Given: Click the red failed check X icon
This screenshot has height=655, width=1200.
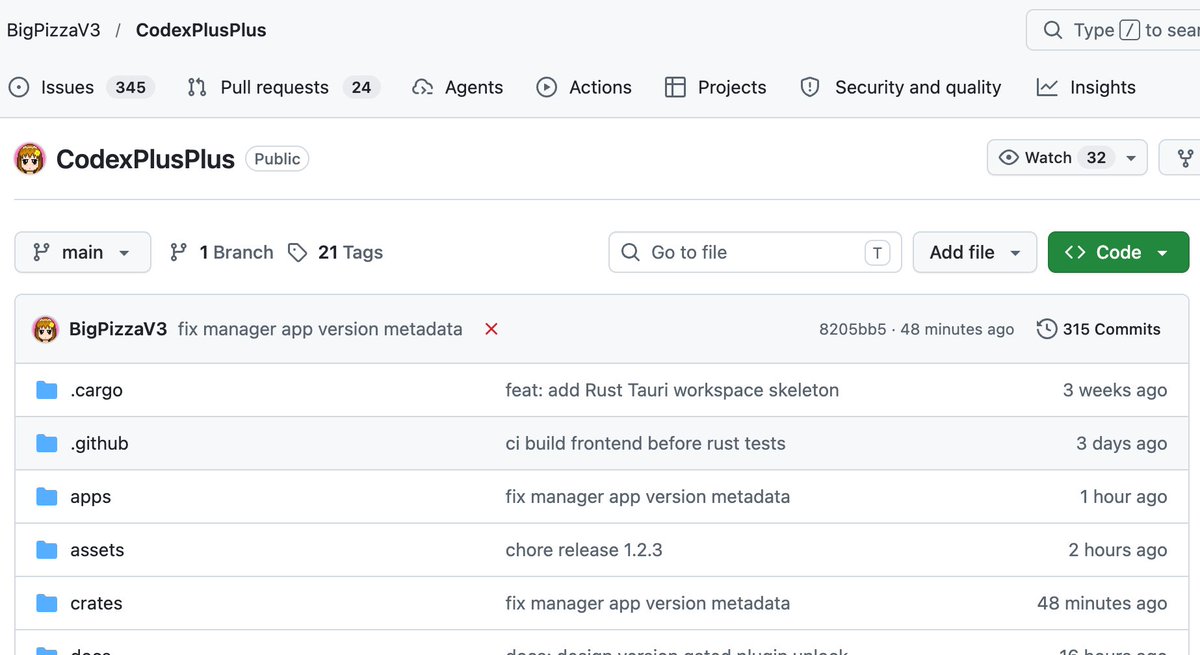Looking at the screenshot, I should point(491,329).
